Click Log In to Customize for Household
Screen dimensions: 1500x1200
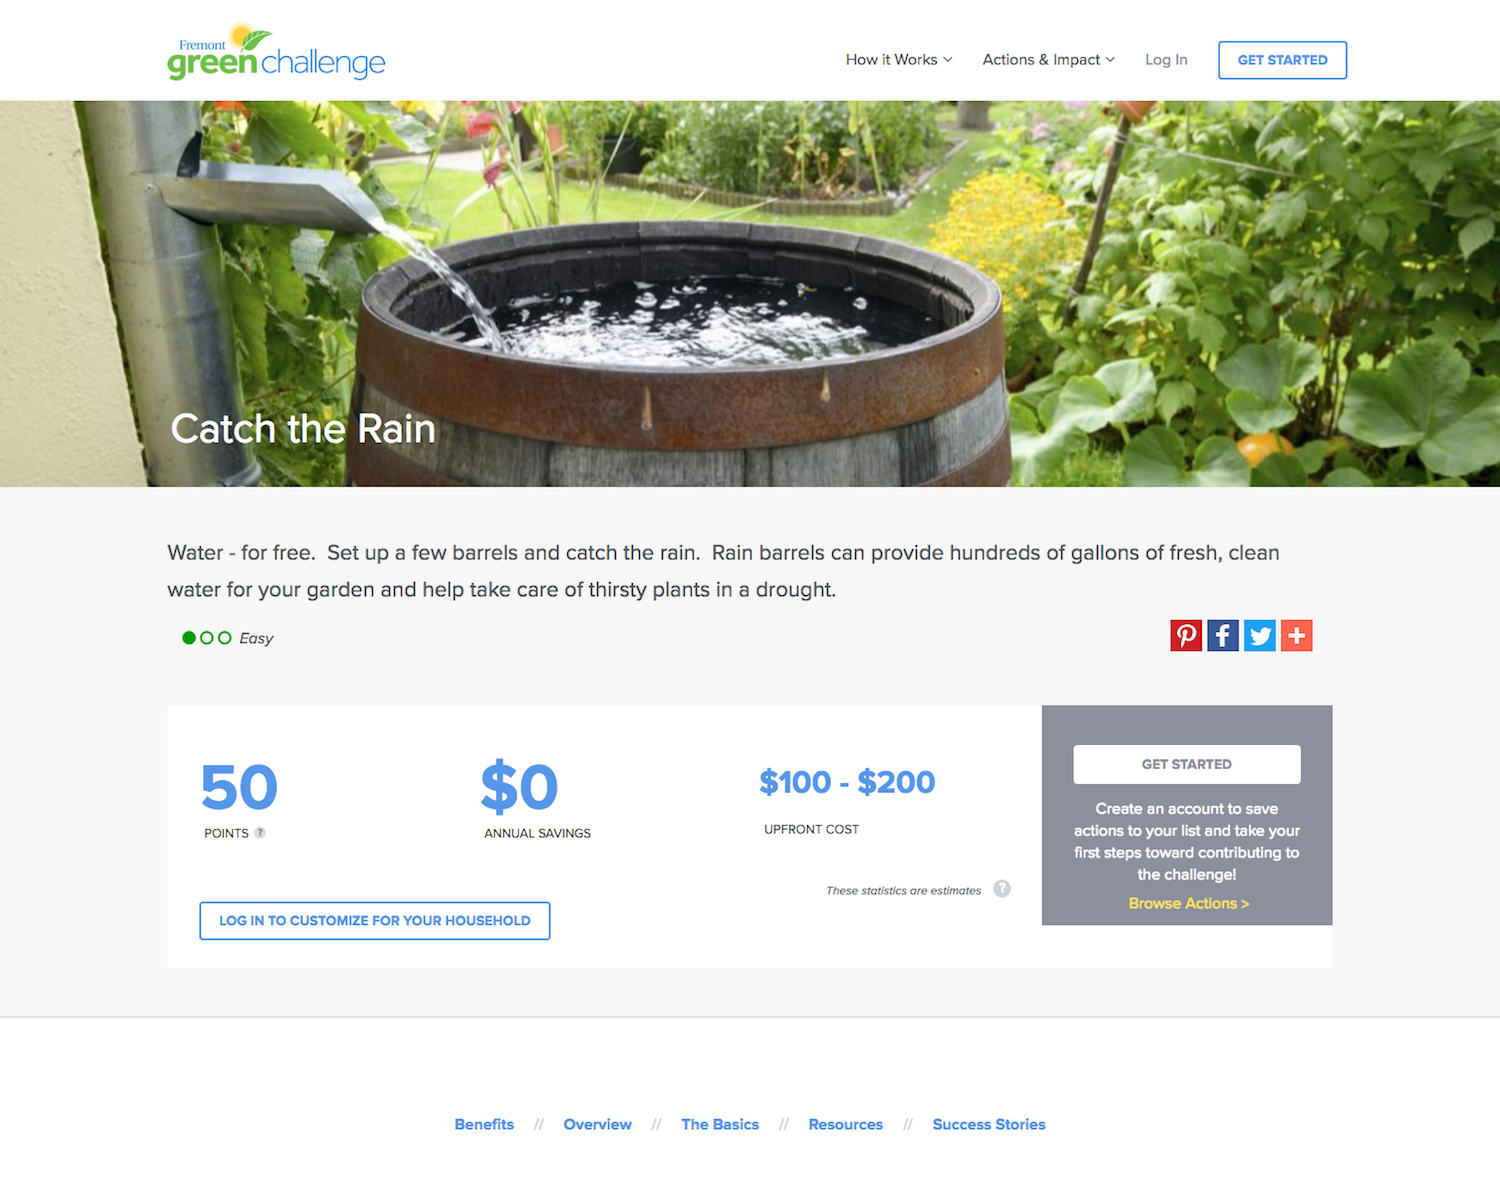[x=375, y=920]
